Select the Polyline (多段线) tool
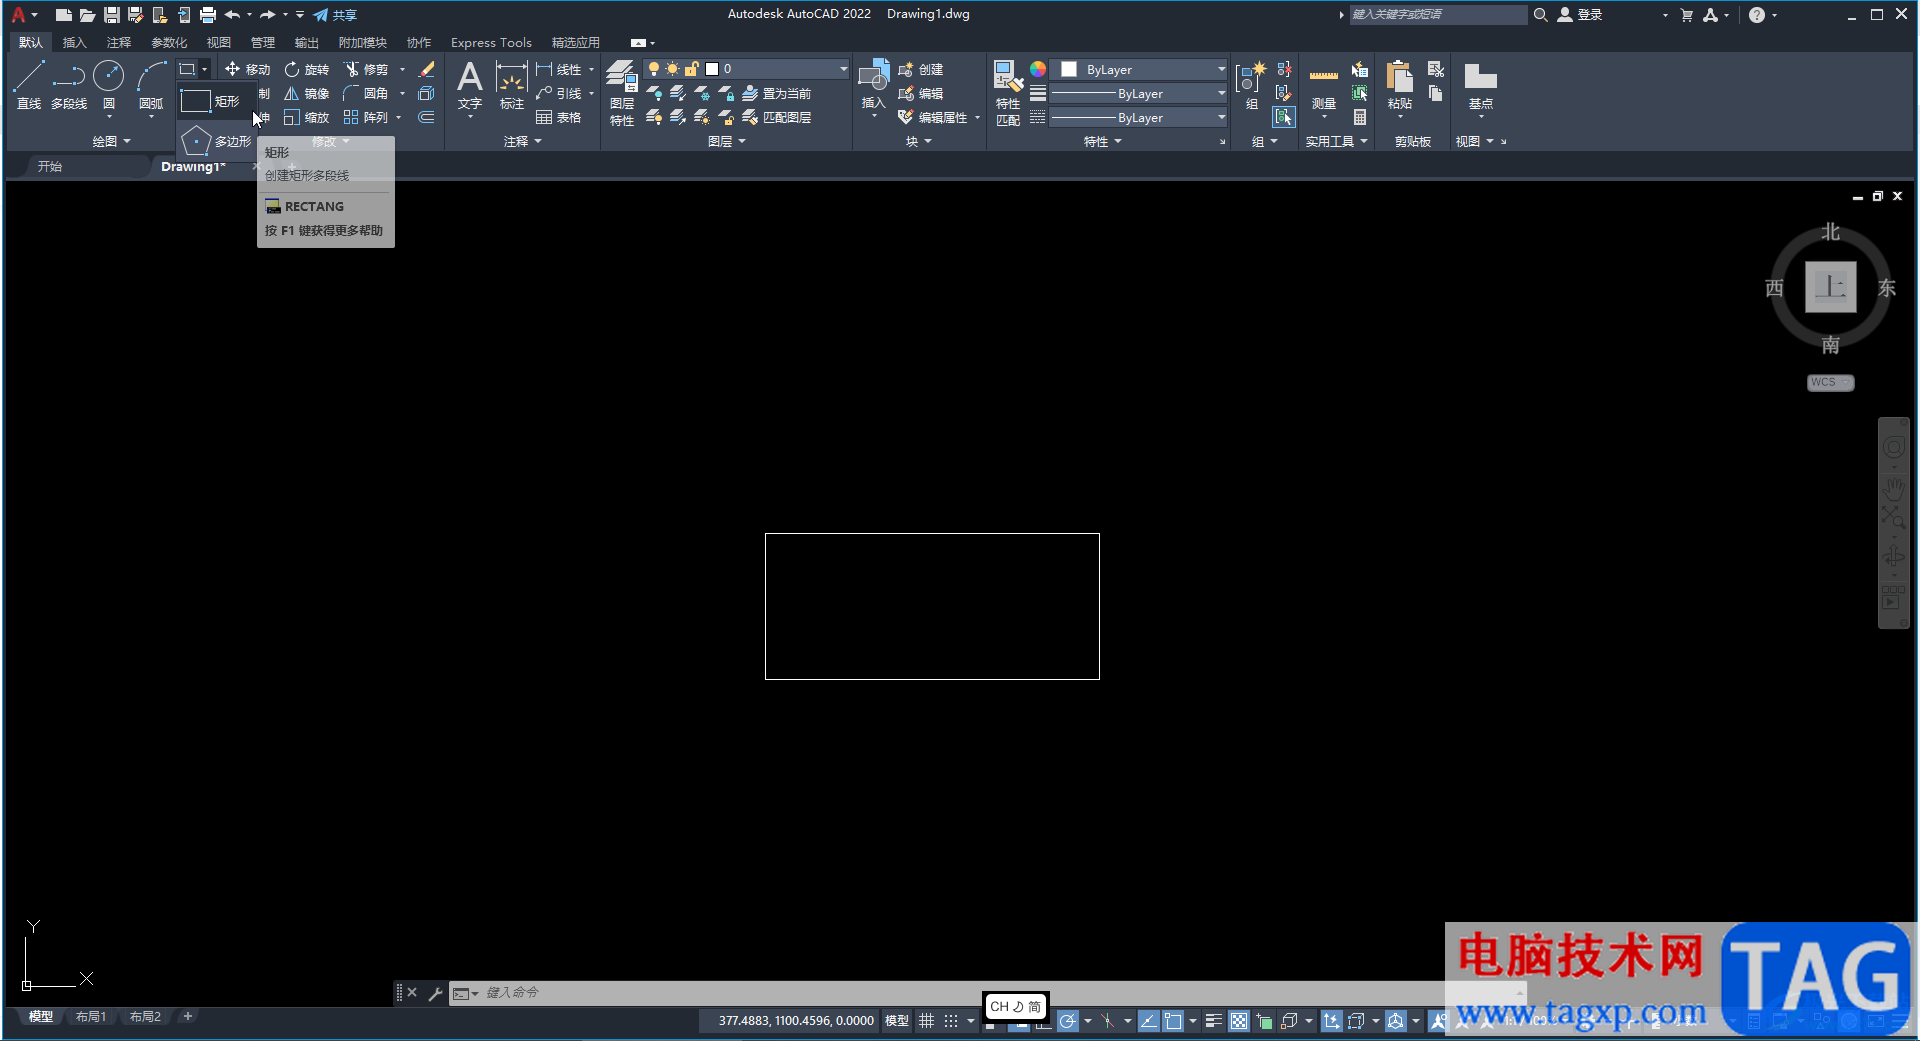The image size is (1920, 1041). (69, 85)
